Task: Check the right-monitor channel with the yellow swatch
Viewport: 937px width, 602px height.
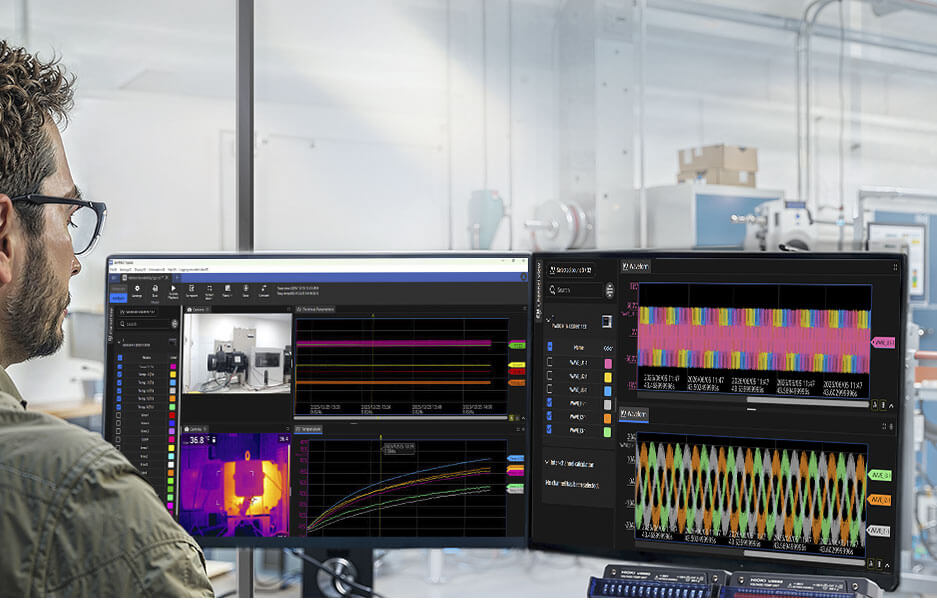Action: 550,377
